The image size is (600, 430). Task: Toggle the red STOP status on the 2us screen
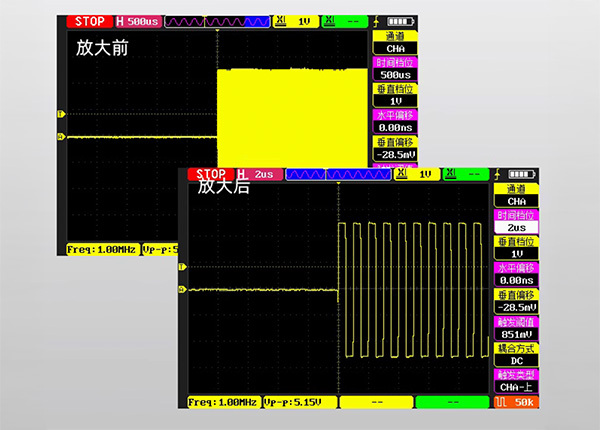[212, 174]
